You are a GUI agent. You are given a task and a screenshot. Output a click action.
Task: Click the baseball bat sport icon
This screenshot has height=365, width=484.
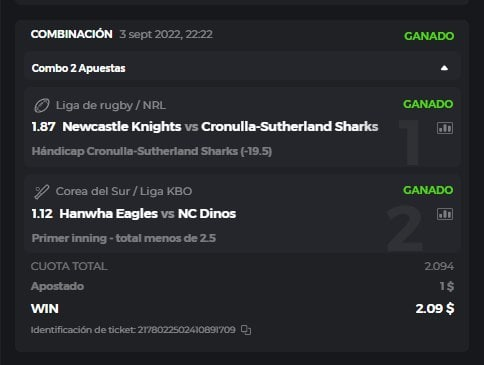point(42,192)
